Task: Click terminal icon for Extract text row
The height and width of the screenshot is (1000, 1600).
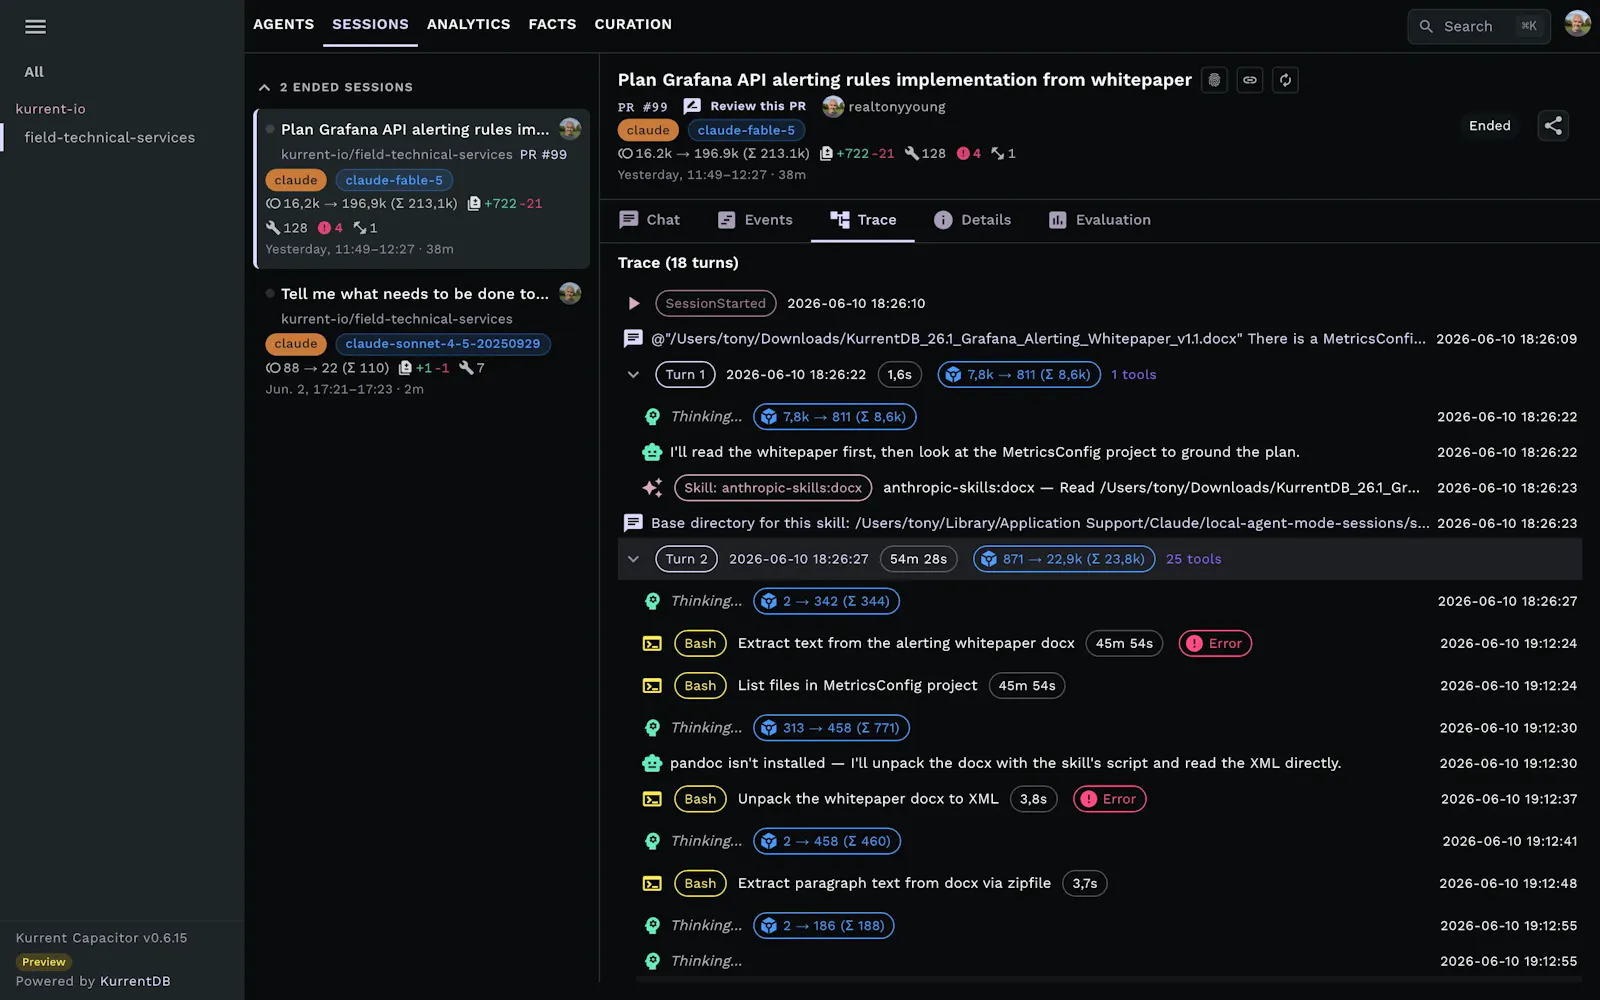Action: (x=652, y=644)
